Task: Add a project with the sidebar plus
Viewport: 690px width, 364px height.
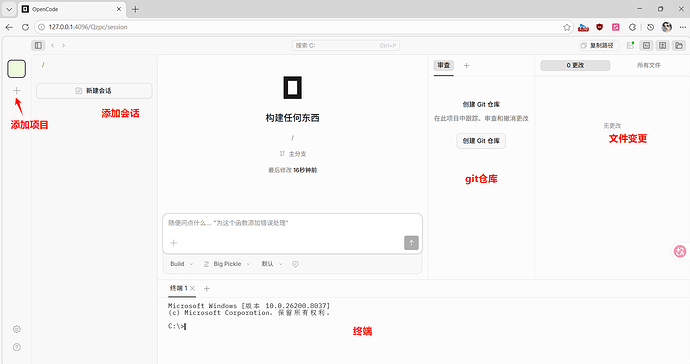Action: 17,91
